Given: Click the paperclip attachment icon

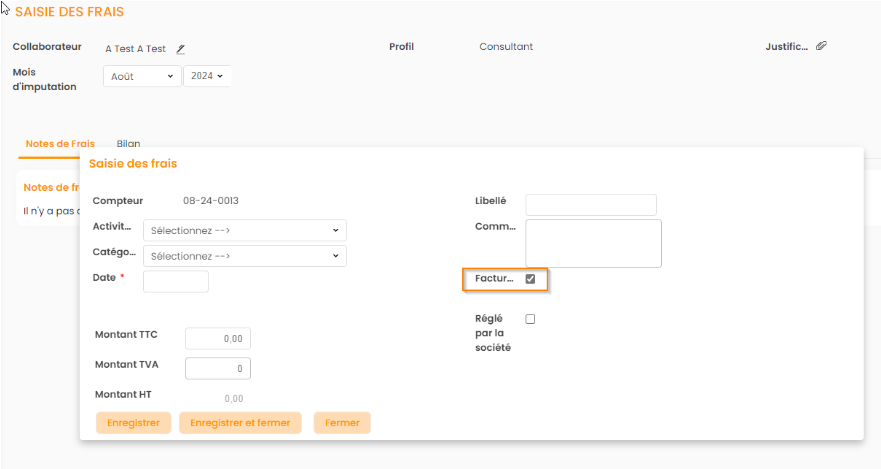Looking at the screenshot, I should [821, 46].
